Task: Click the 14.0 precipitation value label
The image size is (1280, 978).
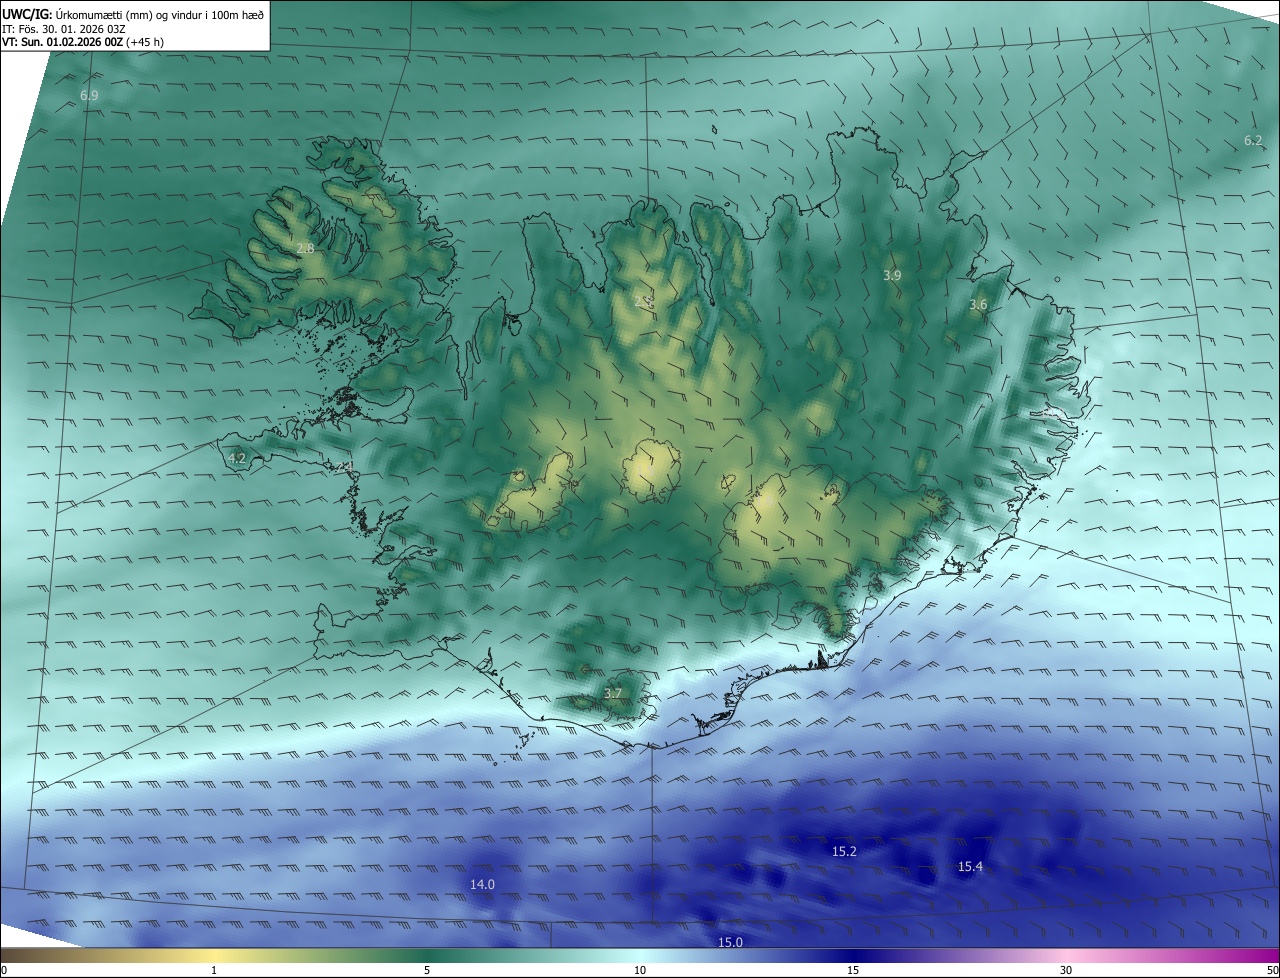Action: (482, 885)
